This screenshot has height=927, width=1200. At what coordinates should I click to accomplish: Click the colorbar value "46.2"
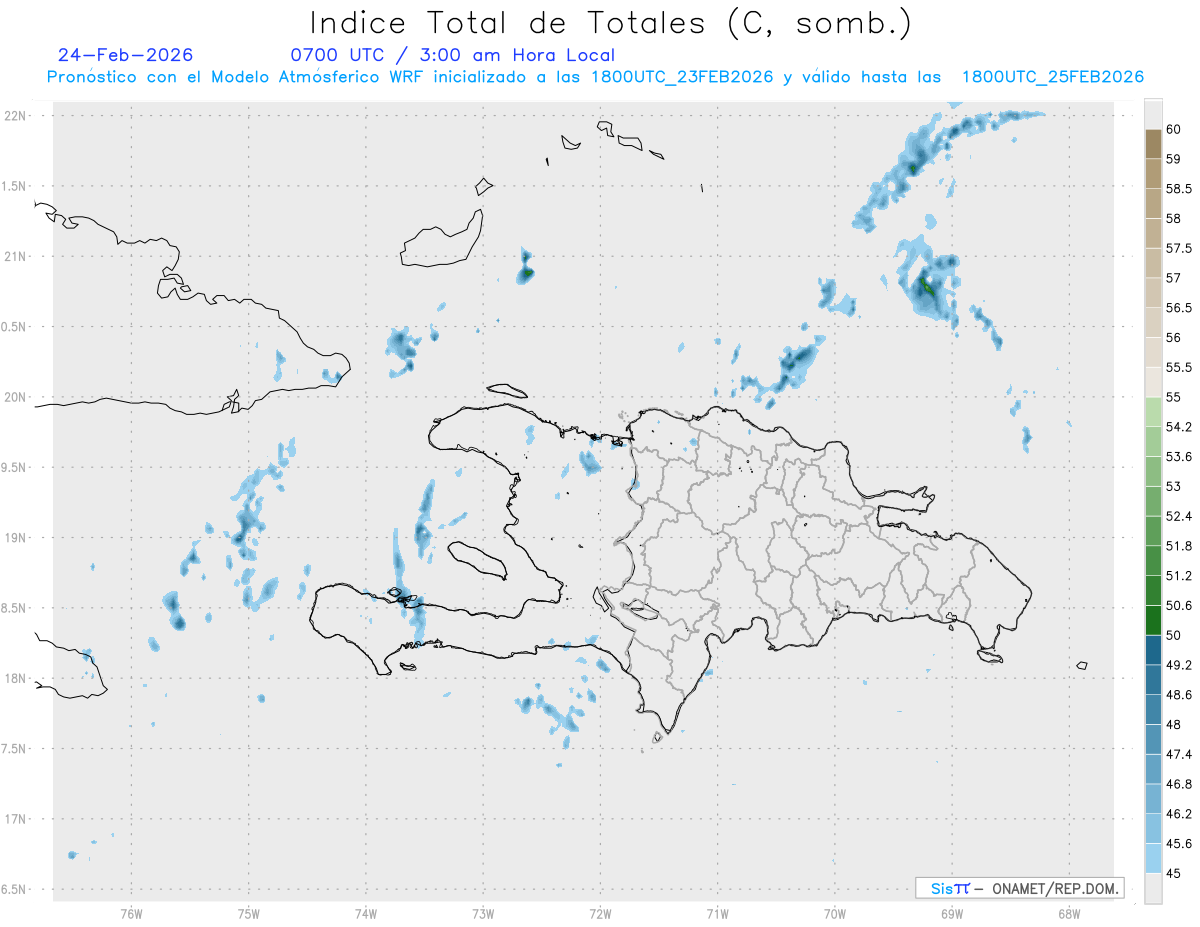1178,814
